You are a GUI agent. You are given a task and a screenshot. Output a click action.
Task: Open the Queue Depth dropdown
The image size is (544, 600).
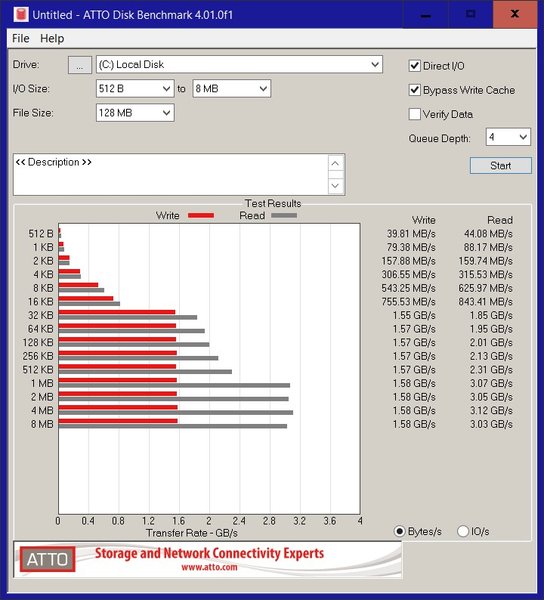coord(508,137)
